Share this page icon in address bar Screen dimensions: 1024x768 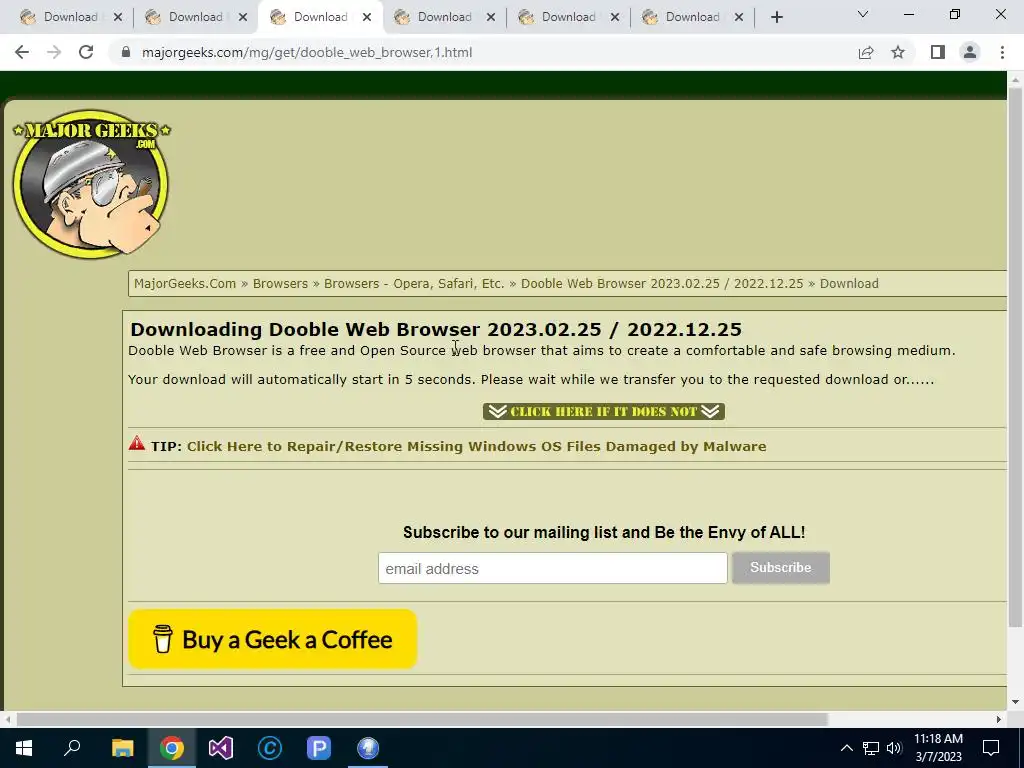coord(866,52)
